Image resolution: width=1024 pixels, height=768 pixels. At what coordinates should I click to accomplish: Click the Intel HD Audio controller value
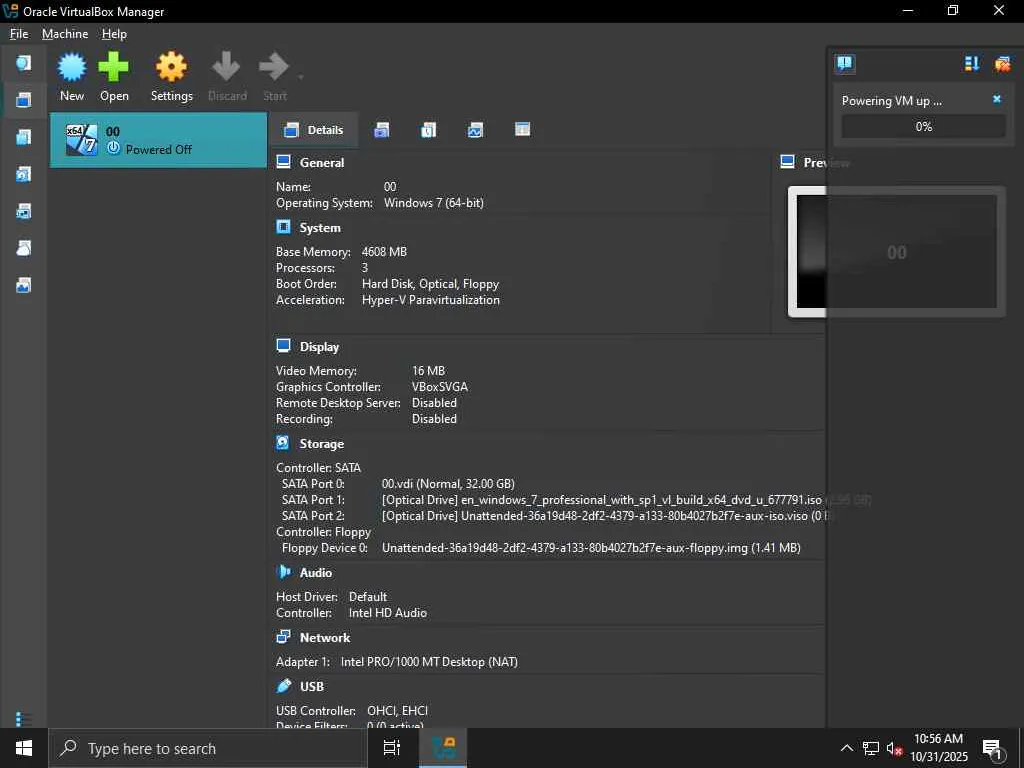(x=387, y=613)
